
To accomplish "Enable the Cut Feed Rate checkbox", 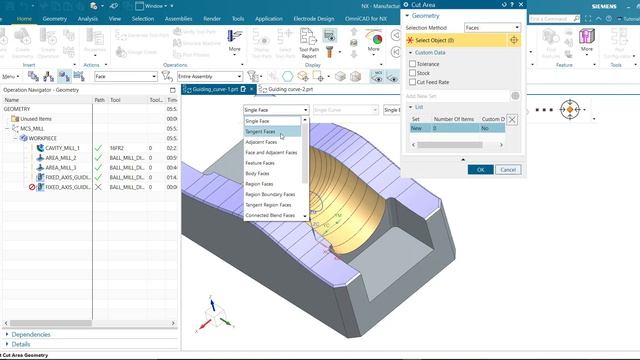I will (413, 82).
